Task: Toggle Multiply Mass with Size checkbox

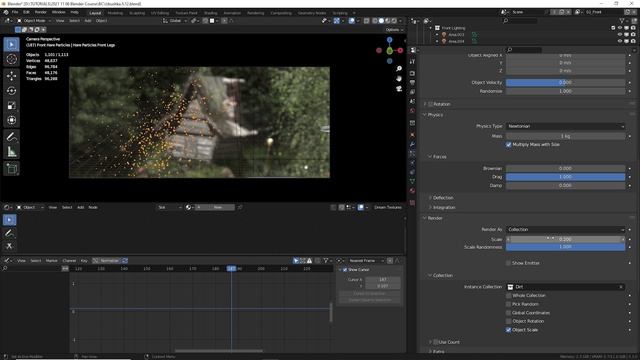Action: click(509, 144)
